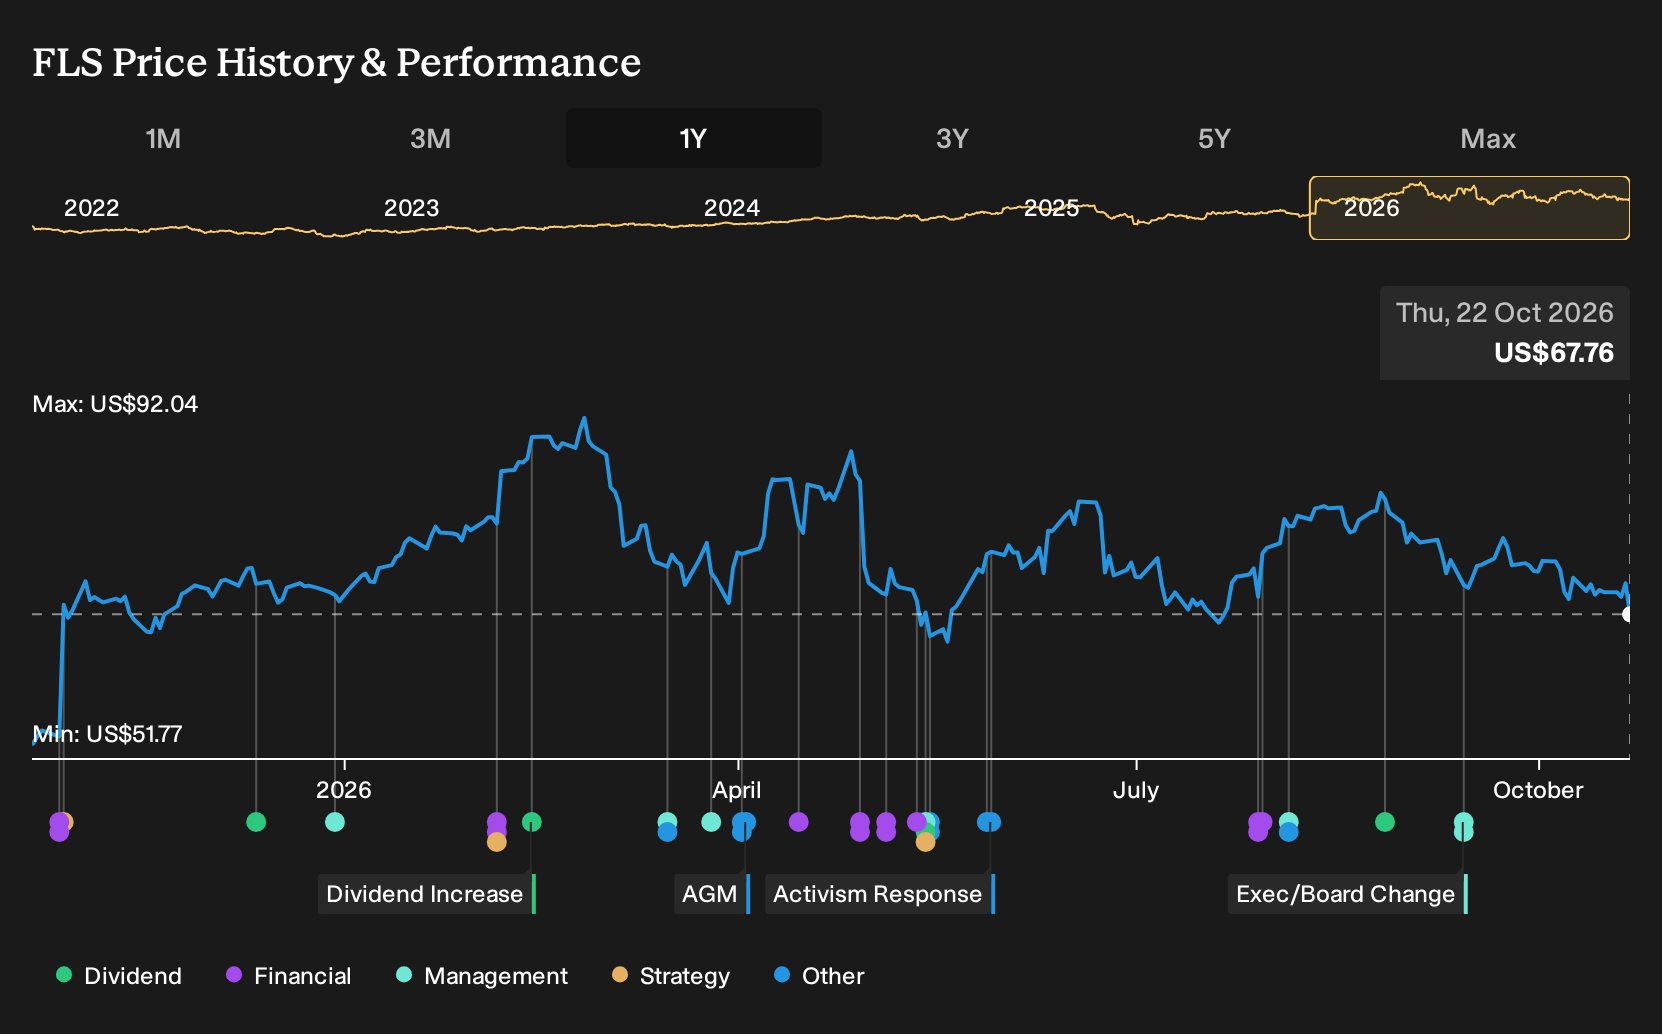
Task: Toggle the Other legend filter
Action: [x=819, y=976]
